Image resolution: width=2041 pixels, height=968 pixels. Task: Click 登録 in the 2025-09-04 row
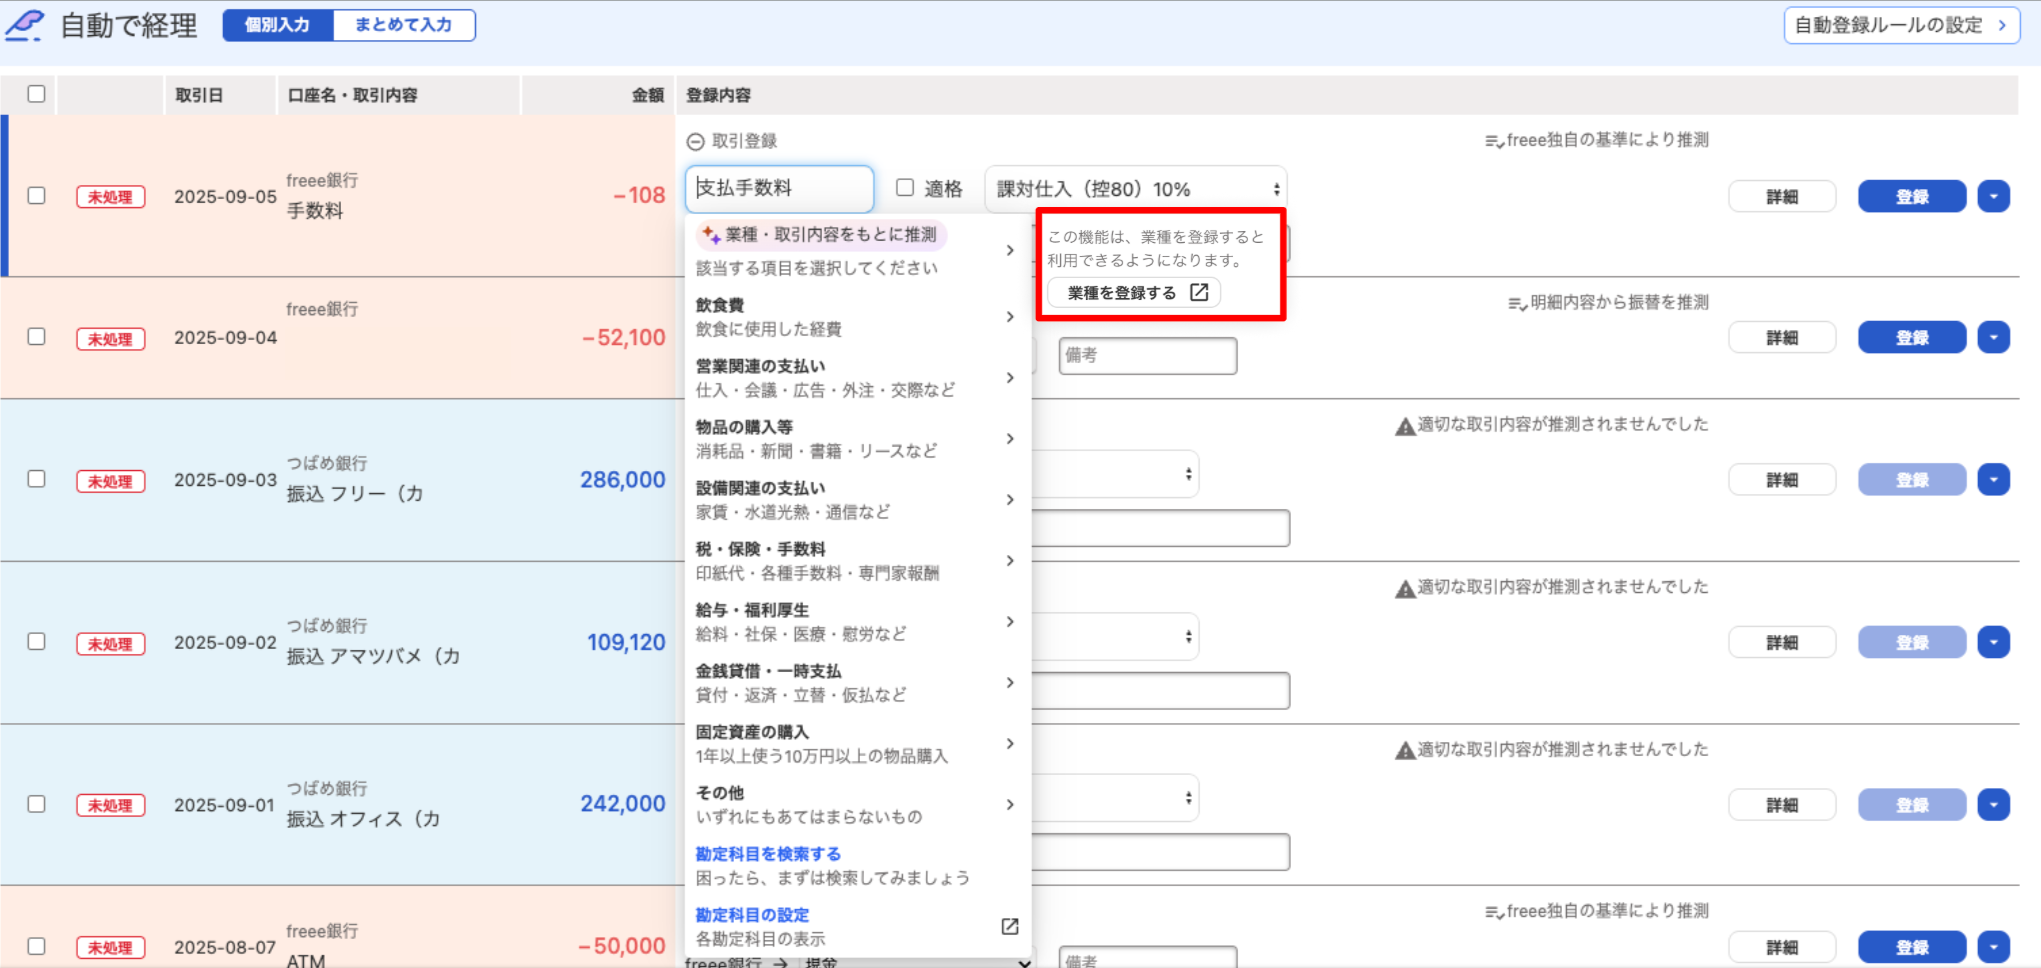(x=1912, y=338)
